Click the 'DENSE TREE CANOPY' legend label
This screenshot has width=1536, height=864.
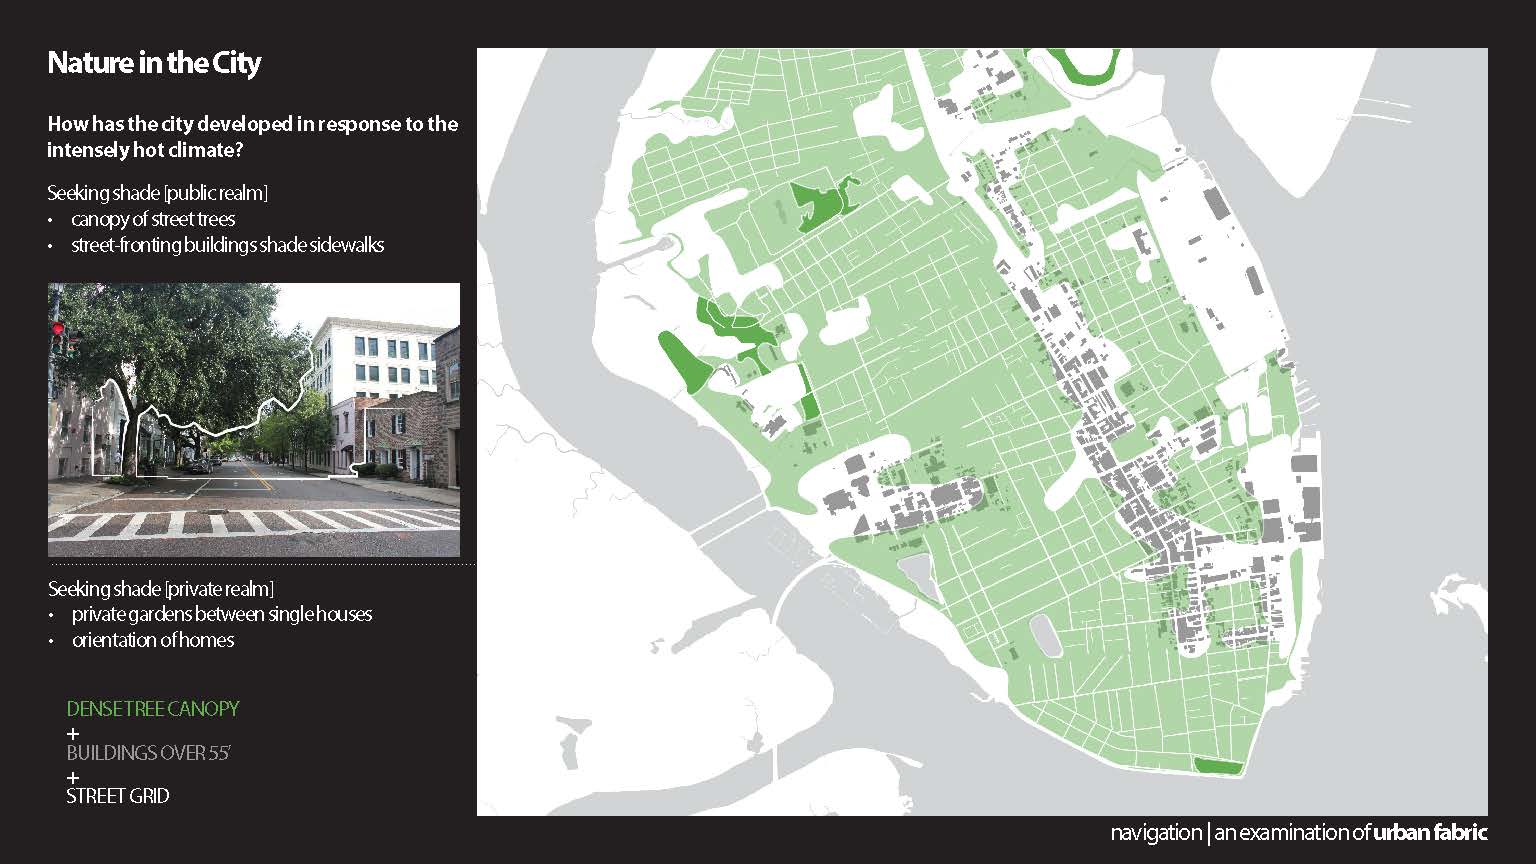153,709
